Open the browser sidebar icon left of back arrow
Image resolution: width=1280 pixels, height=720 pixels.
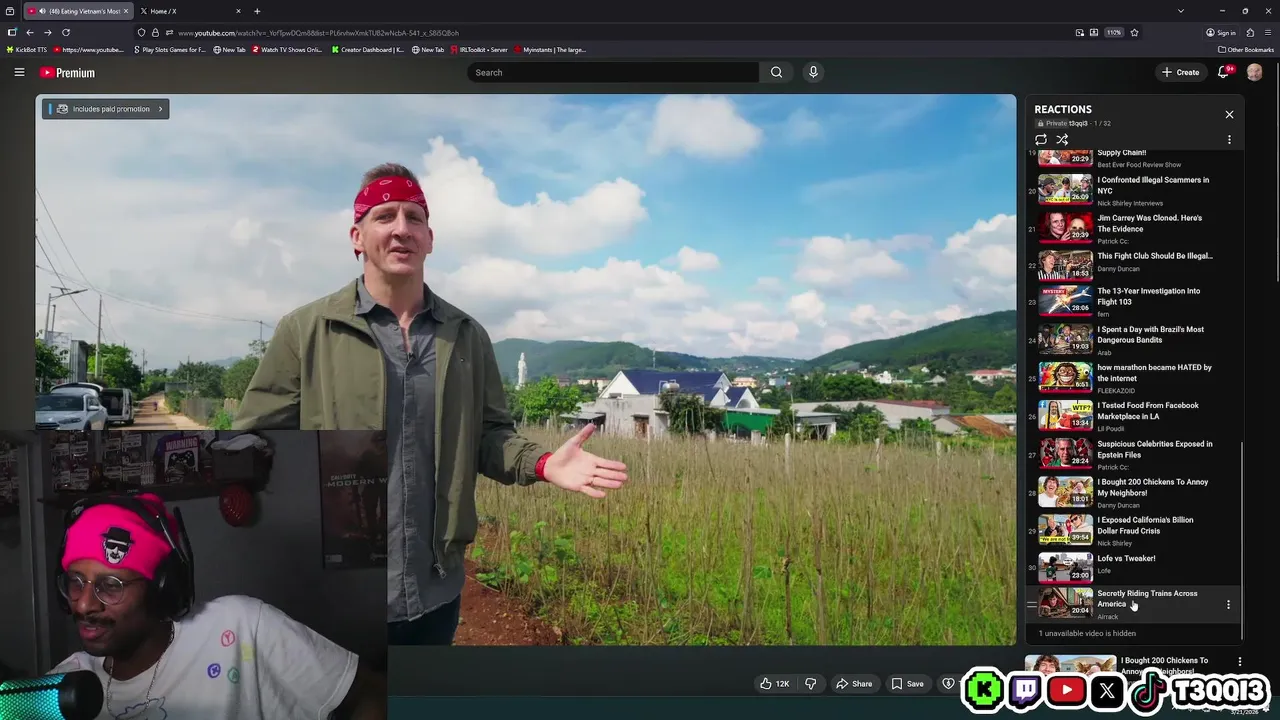pyautogui.click(x=11, y=32)
